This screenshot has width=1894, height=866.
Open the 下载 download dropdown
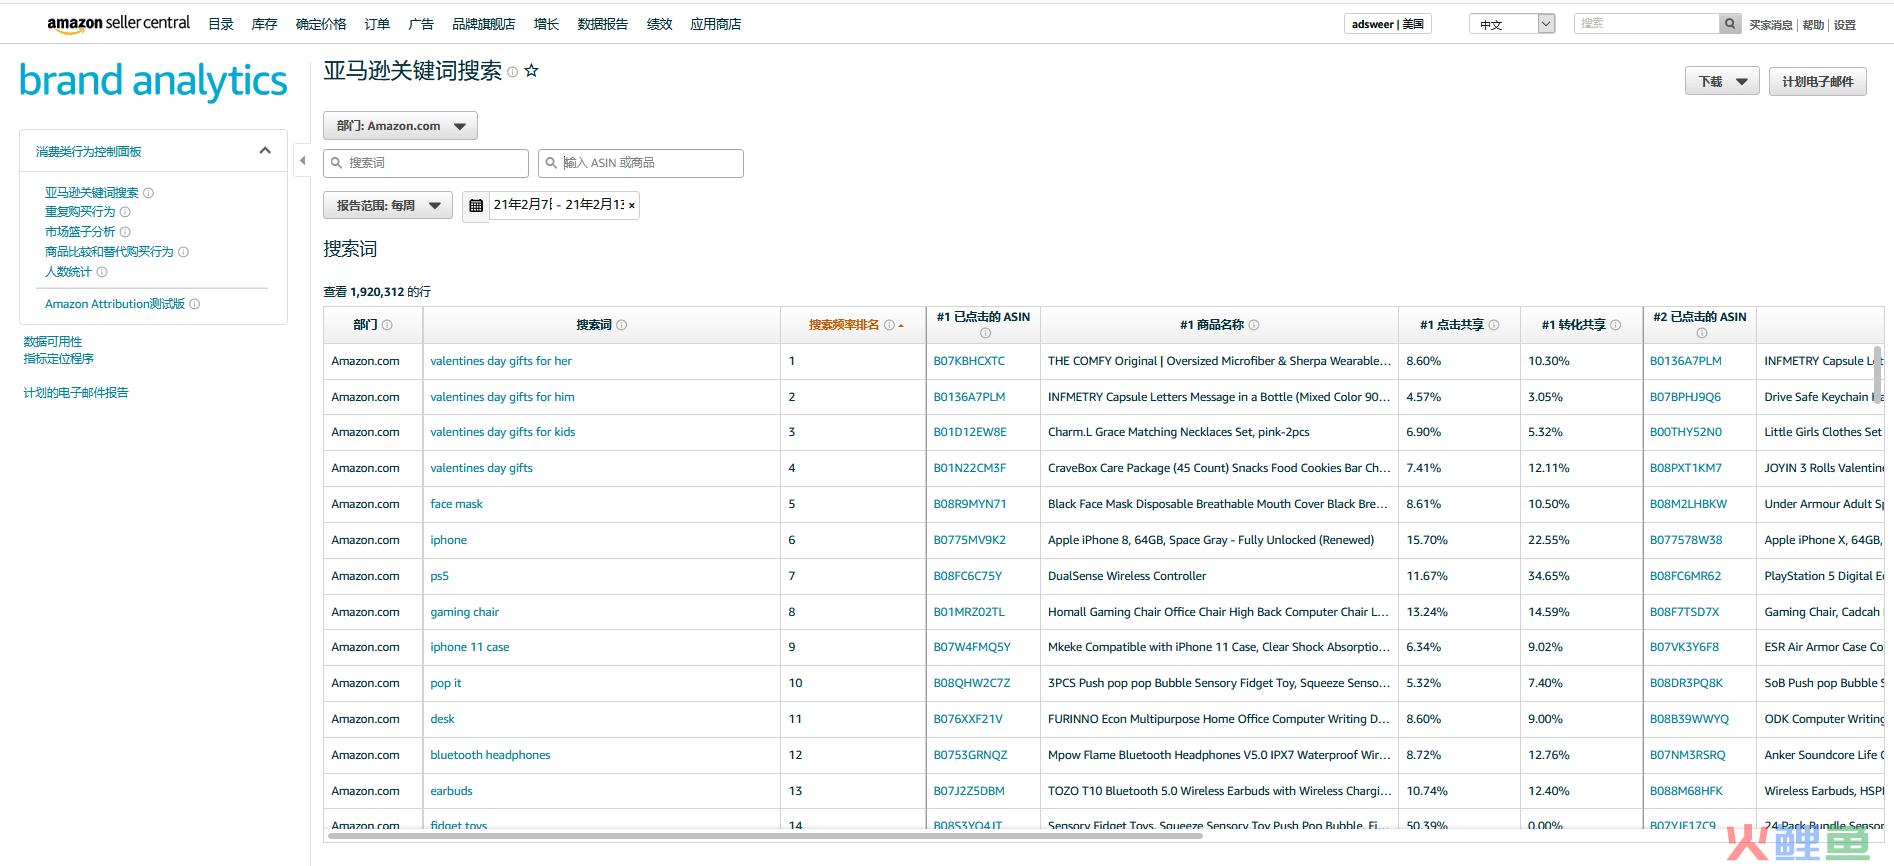click(x=1722, y=82)
